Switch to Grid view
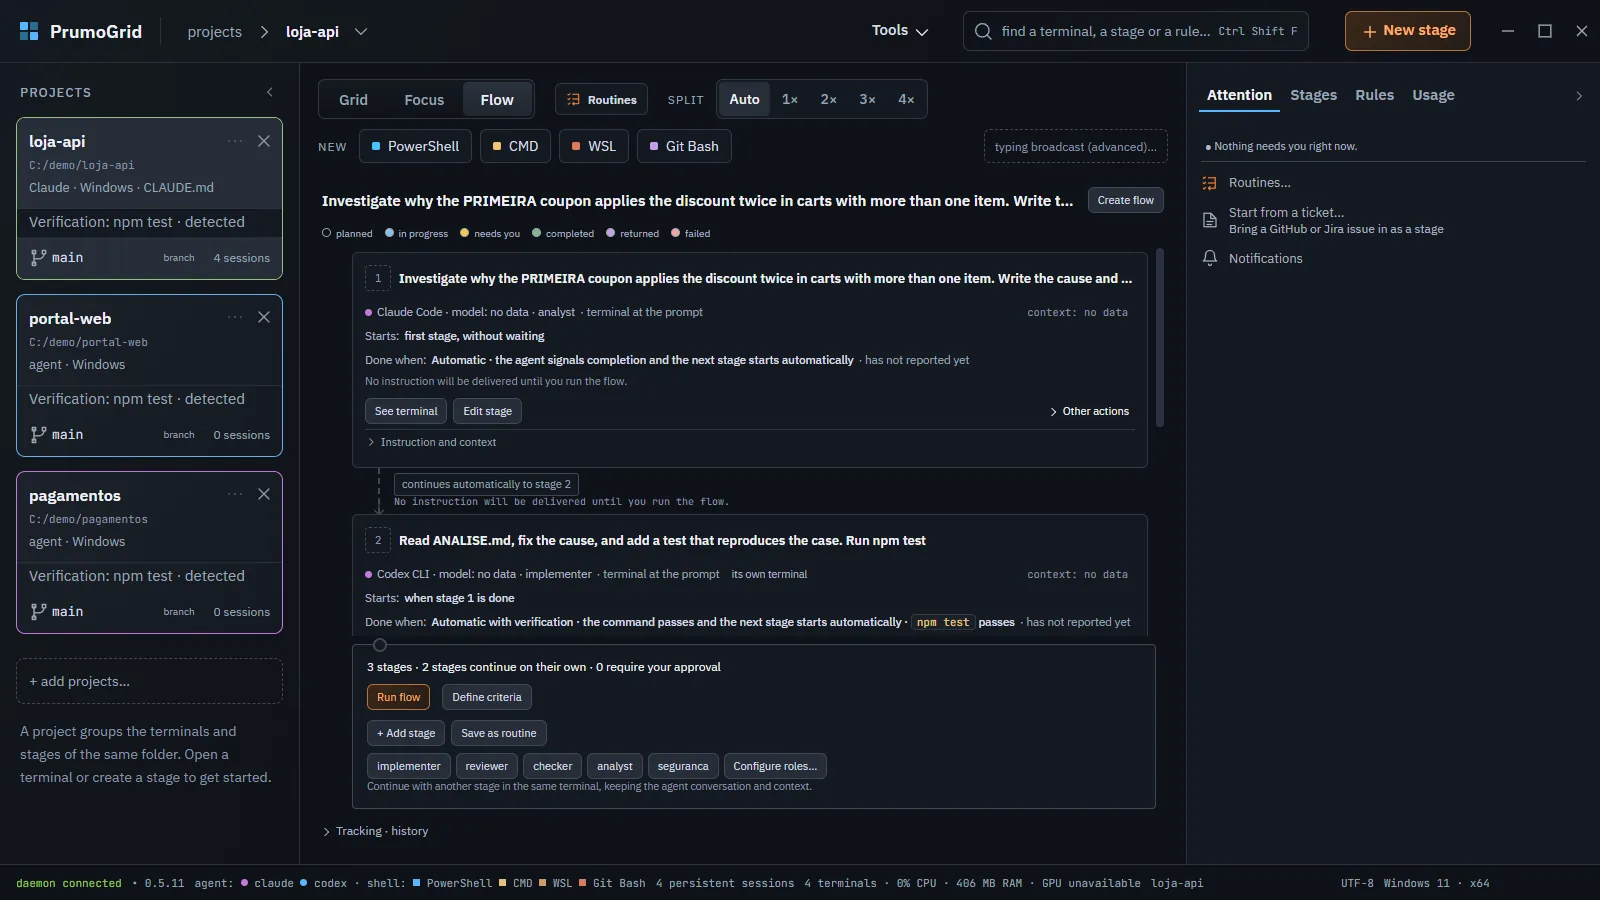Screen dimensions: 1600x900 point(353,100)
